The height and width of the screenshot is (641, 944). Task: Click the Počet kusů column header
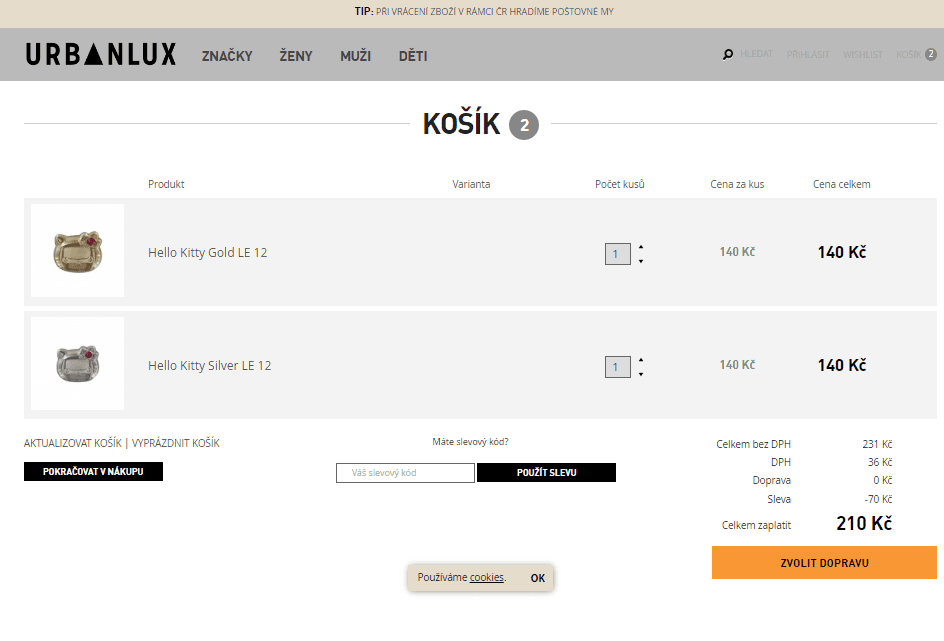click(x=620, y=184)
